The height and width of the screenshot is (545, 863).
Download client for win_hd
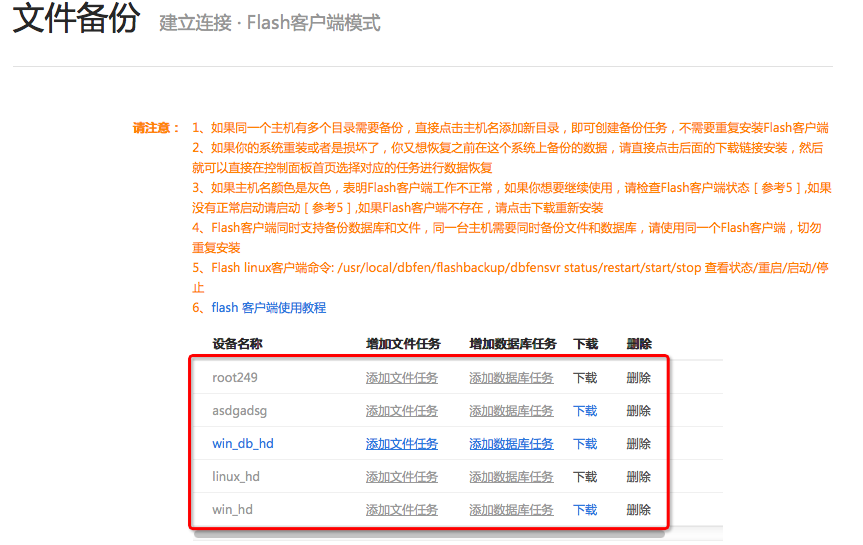click(x=585, y=510)
